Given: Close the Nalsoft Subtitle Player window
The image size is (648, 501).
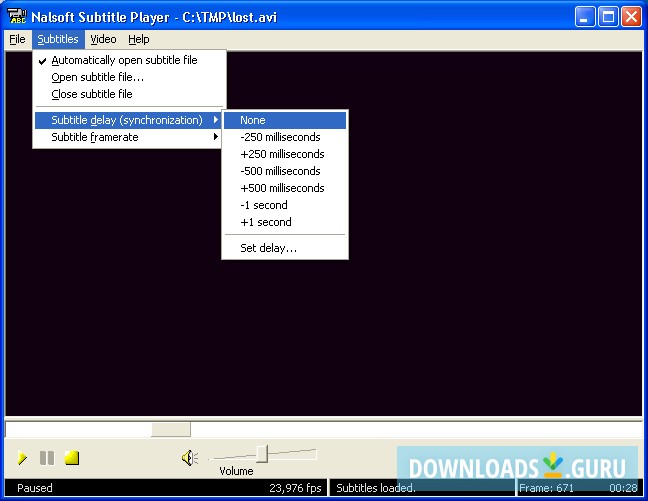Looking at the screenshot, I should (x=631, y=17).
